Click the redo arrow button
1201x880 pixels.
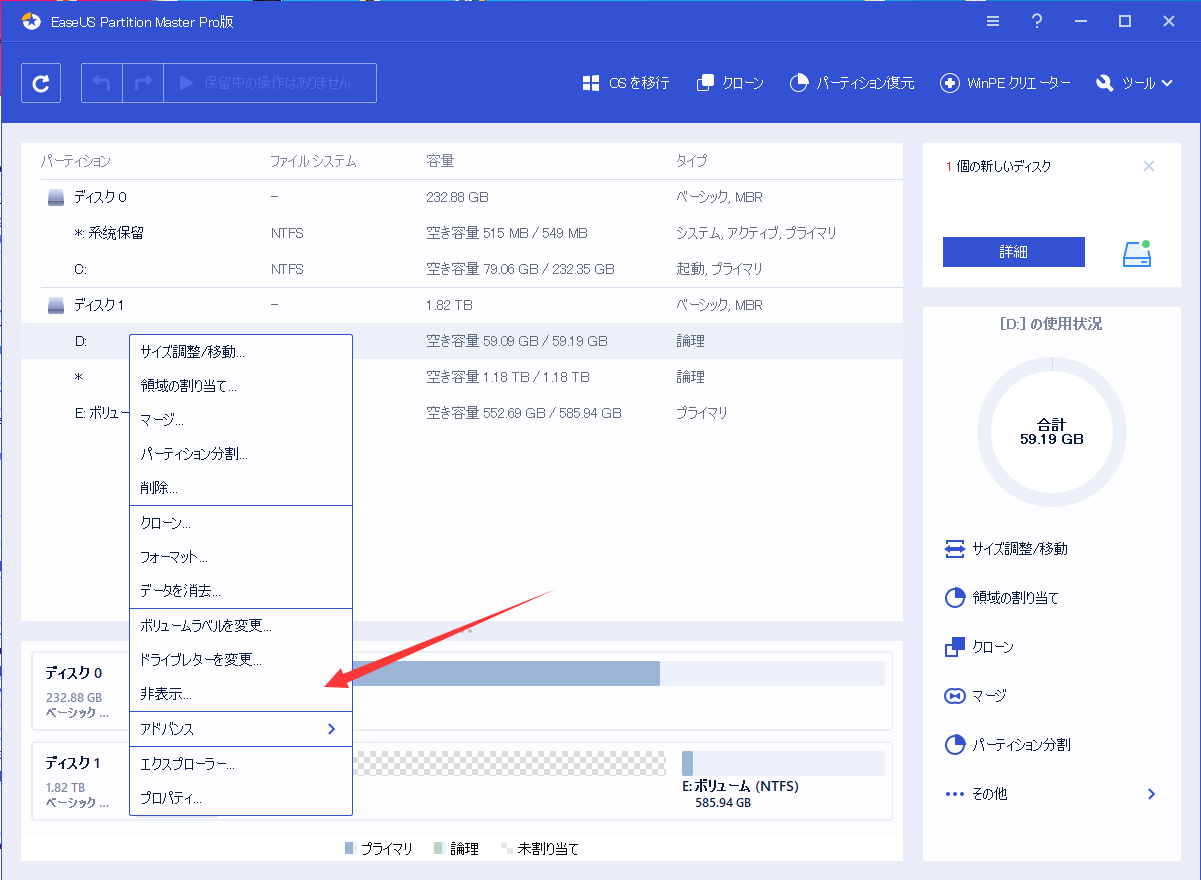click(143, 83)
